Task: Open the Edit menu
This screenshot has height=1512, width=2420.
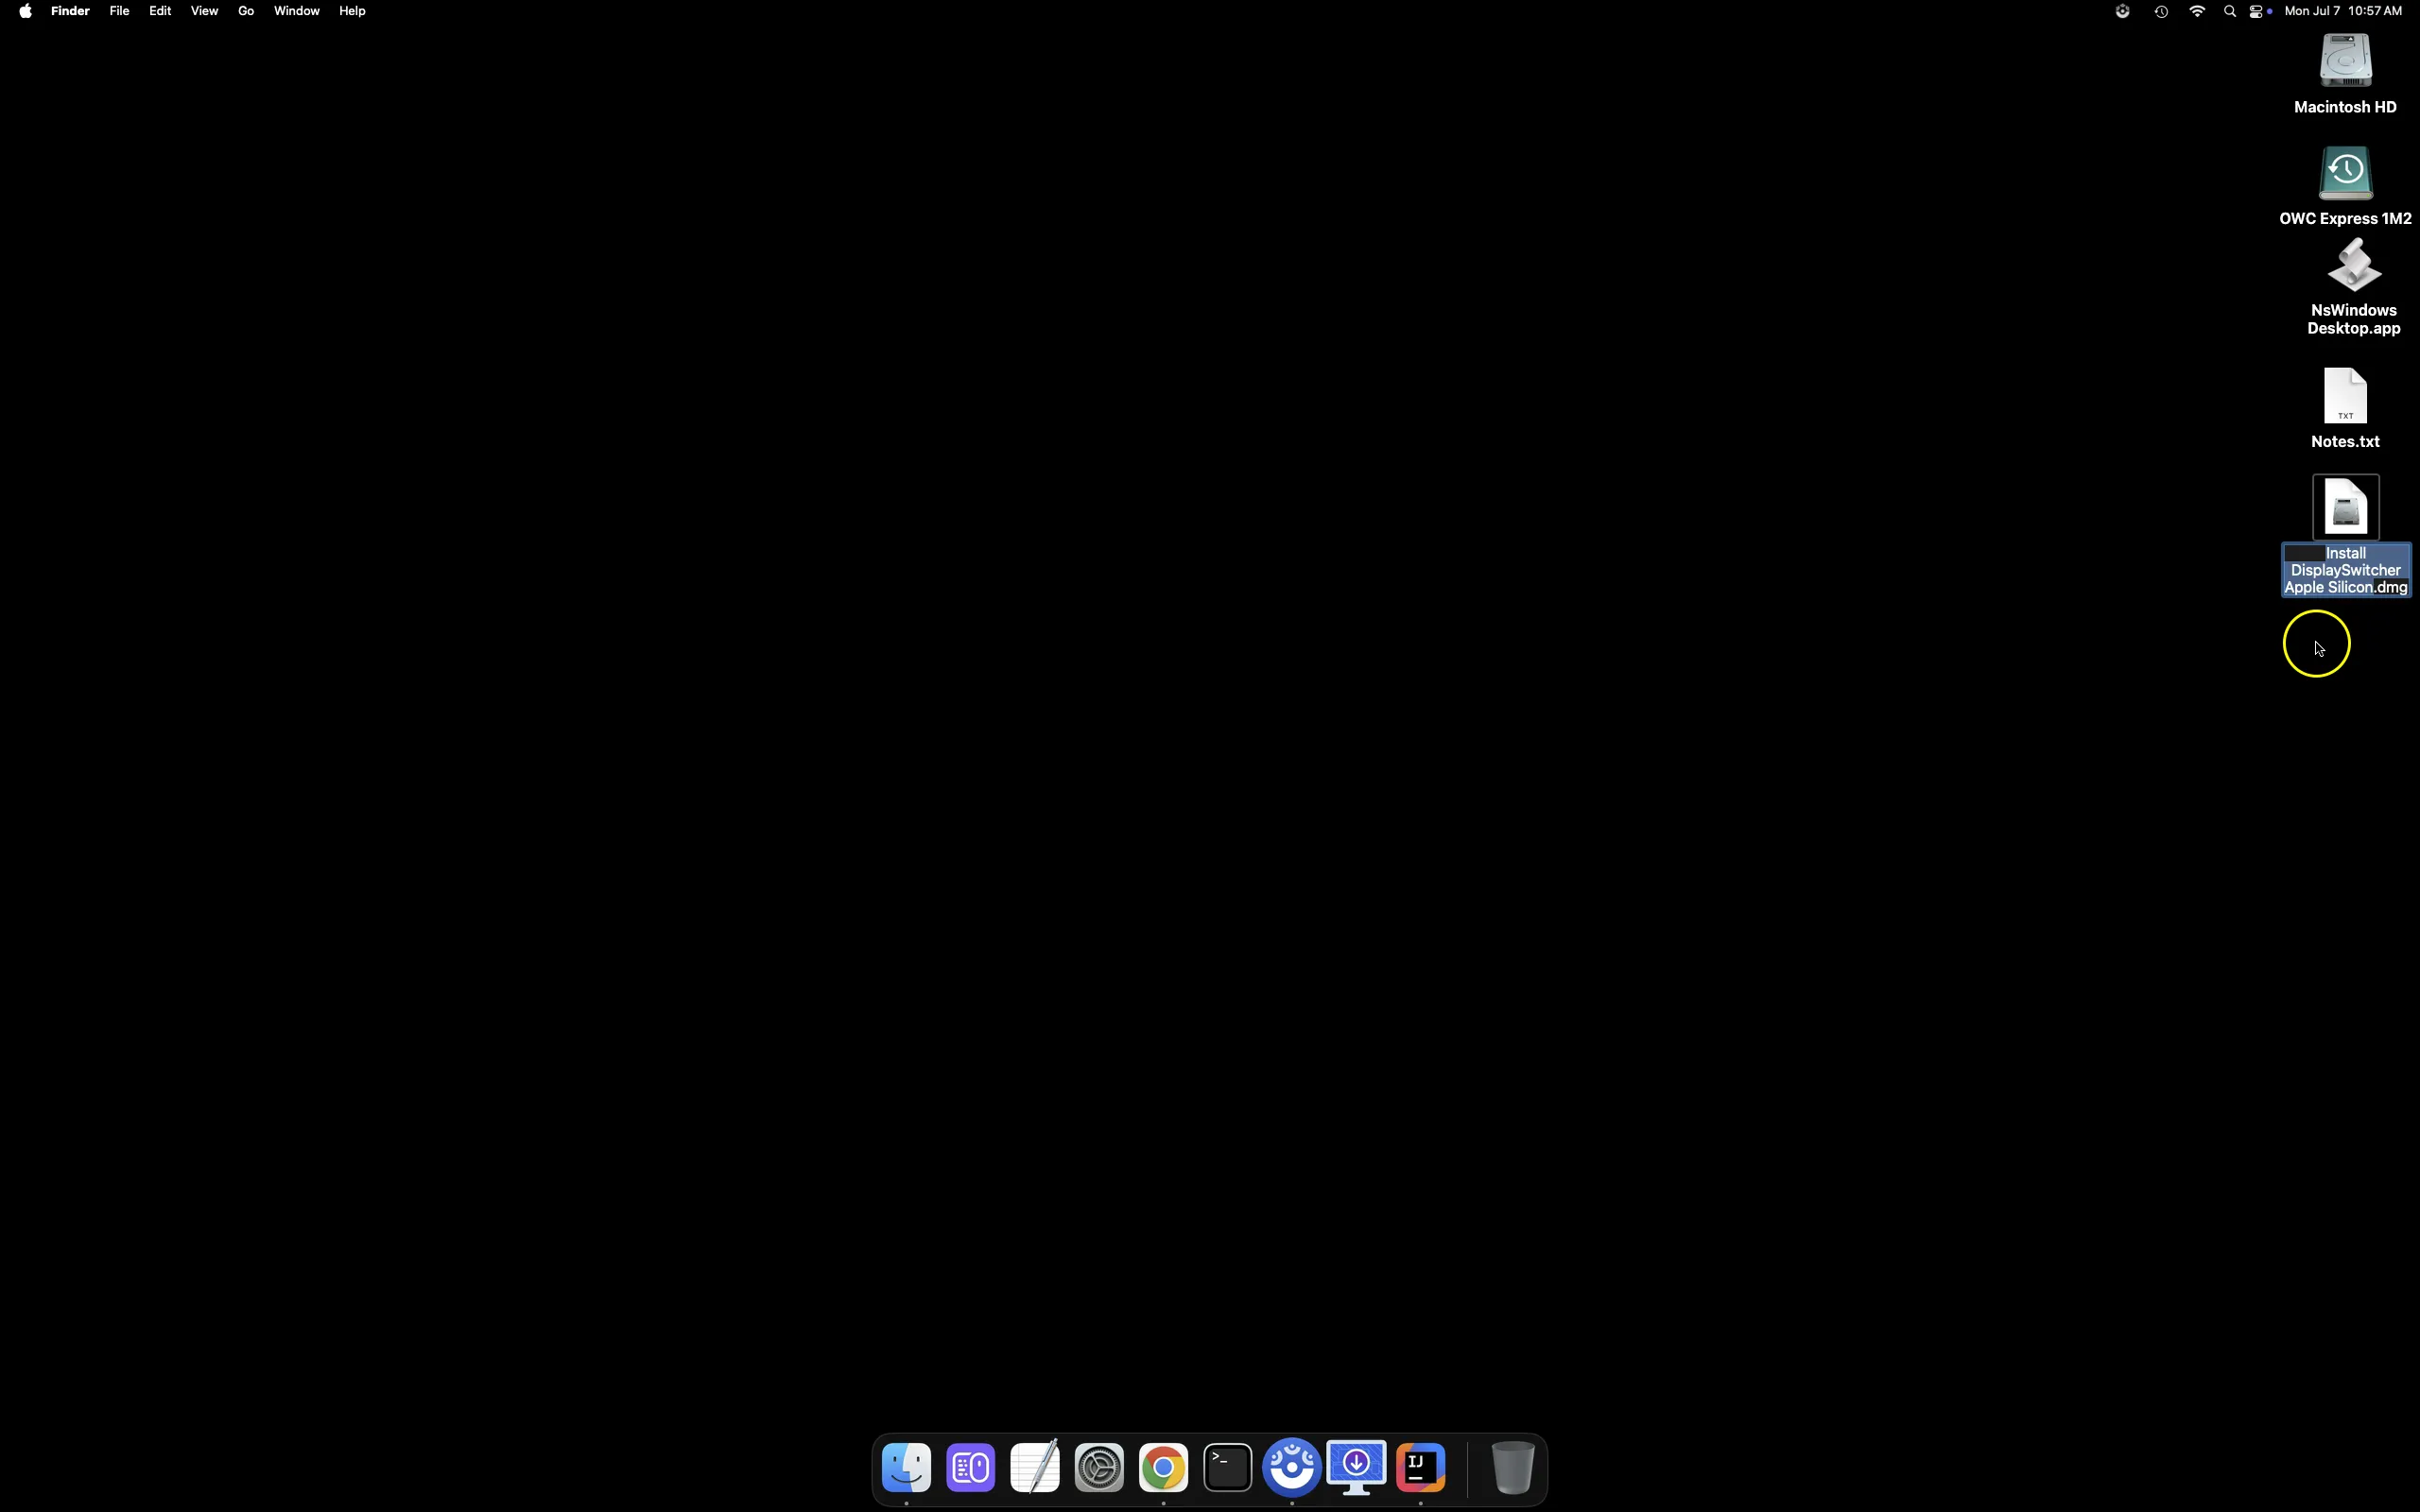Action: [x=161, y=11]
